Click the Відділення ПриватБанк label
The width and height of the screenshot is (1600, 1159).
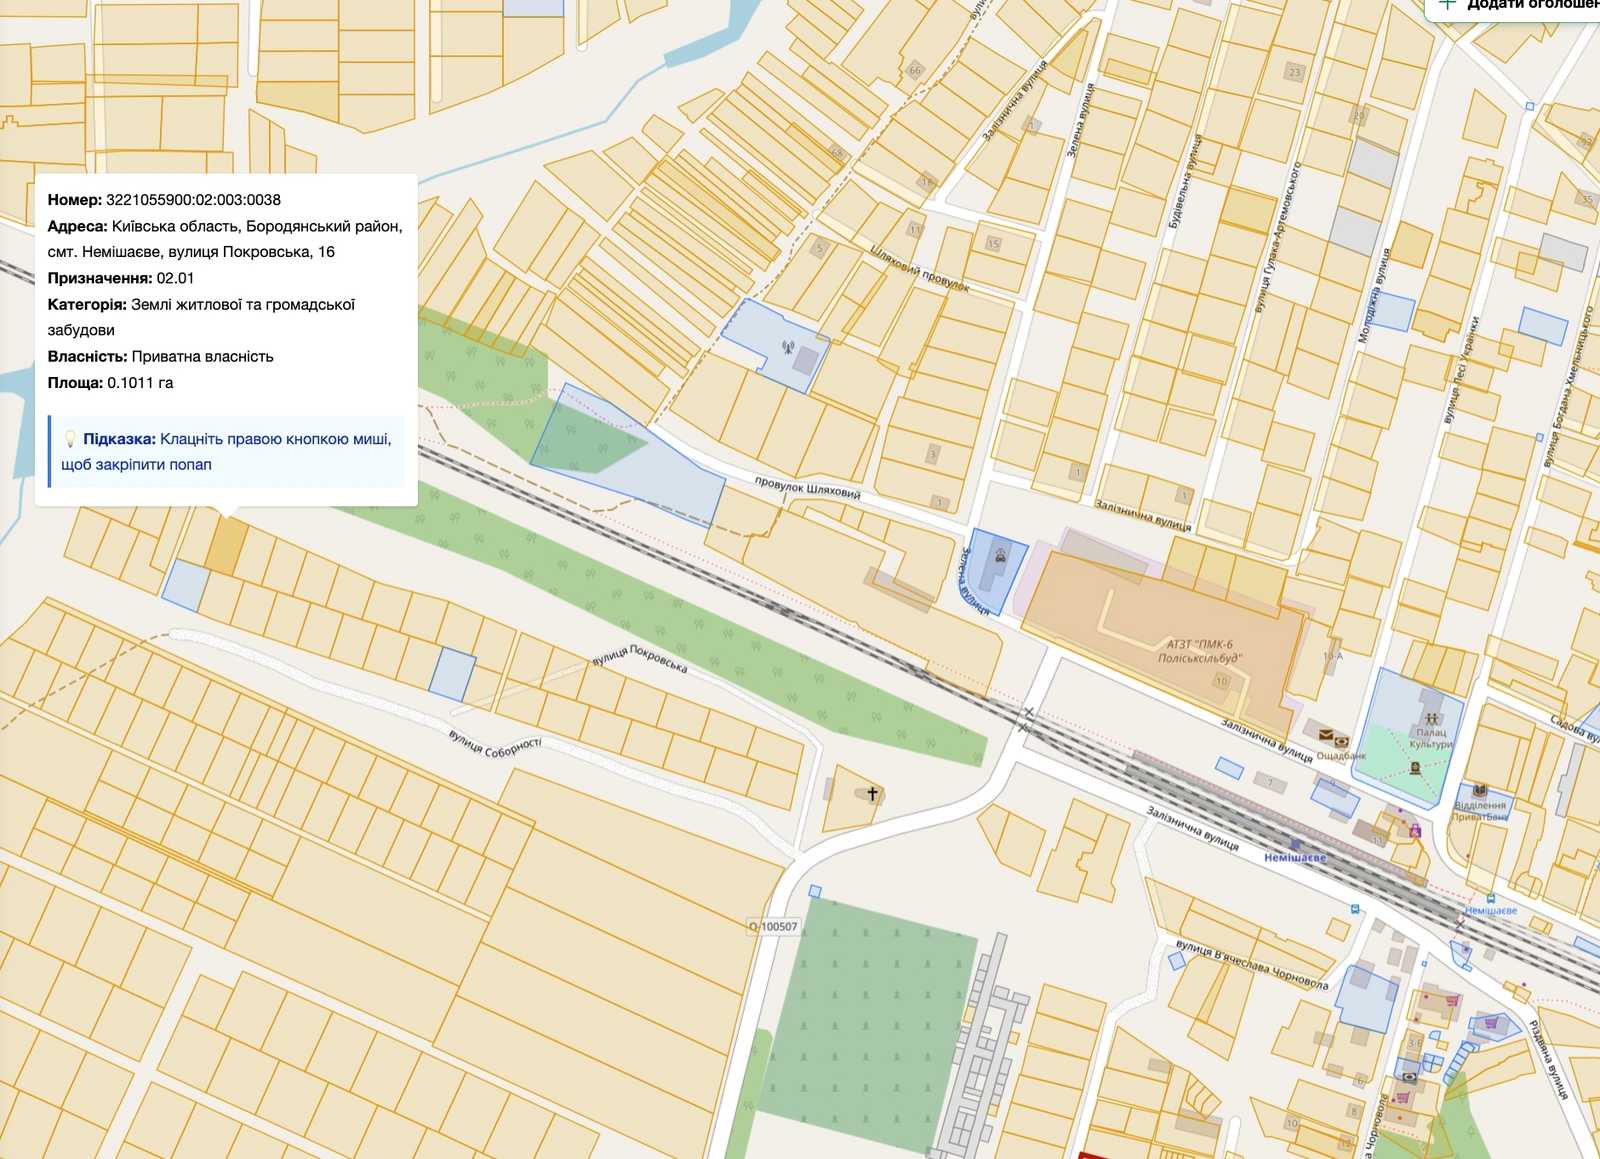(1480, 811)
